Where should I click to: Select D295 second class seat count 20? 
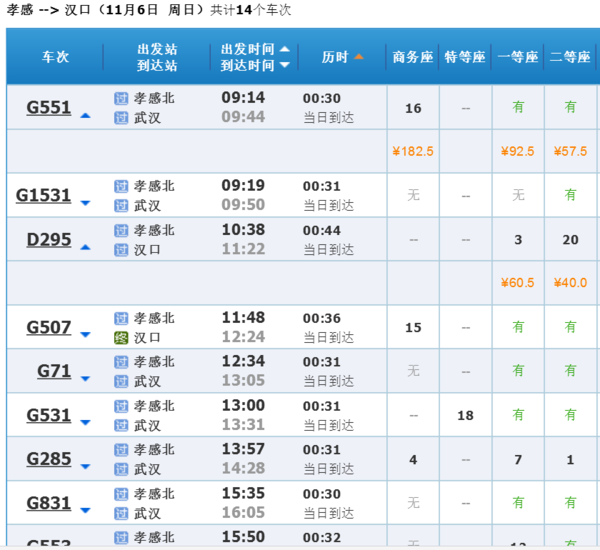570,240
